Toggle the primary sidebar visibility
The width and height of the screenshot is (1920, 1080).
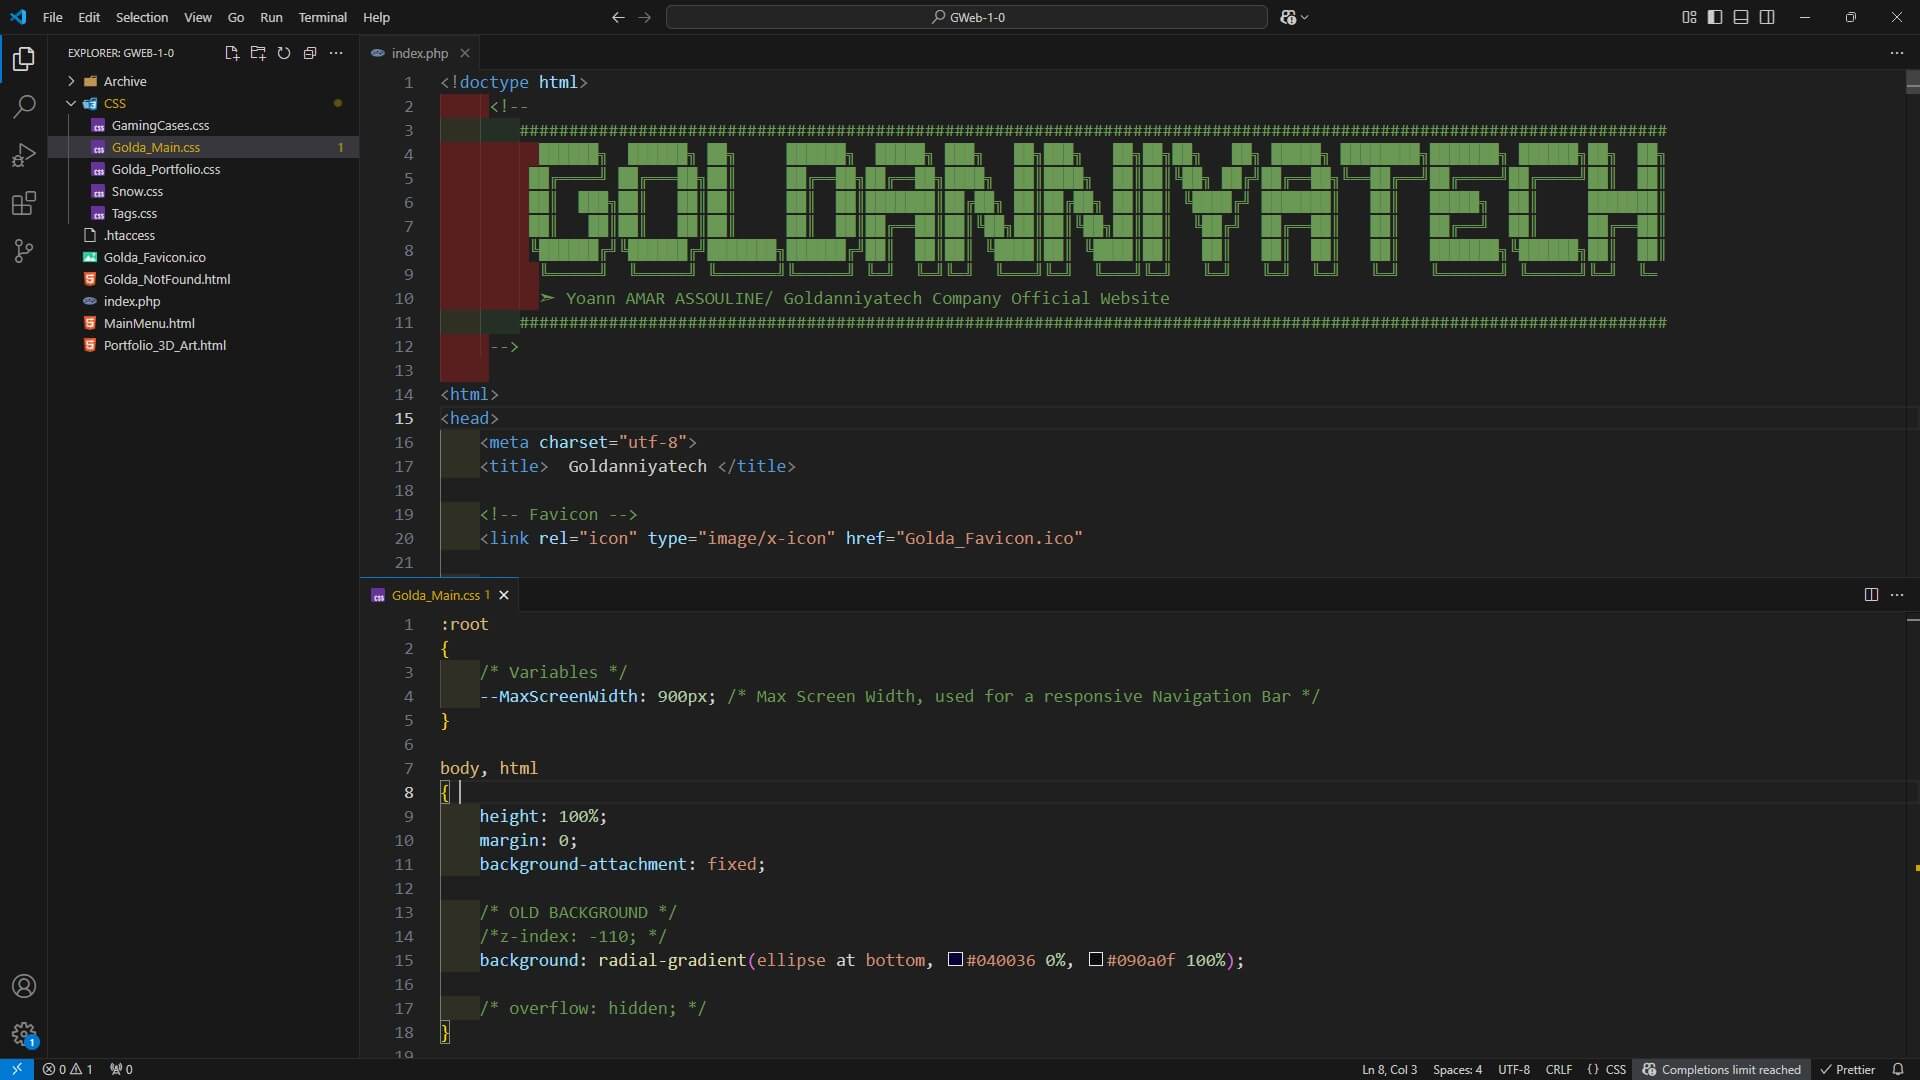(1714, 17)
